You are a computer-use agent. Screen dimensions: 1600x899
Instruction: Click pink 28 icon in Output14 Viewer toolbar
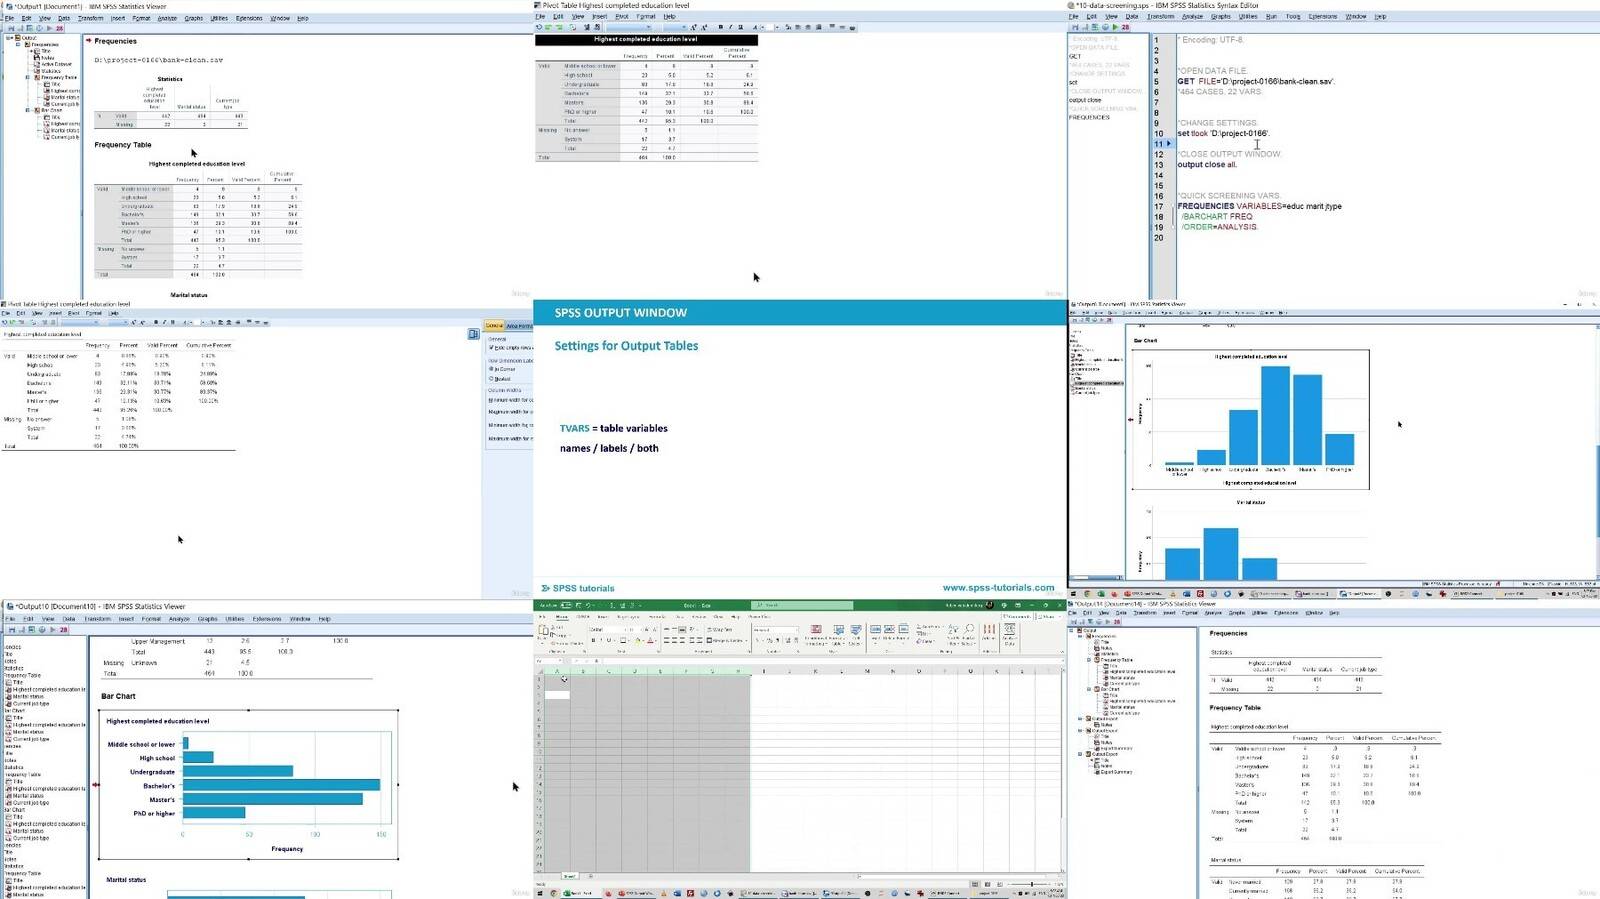tap(1116, 622)
